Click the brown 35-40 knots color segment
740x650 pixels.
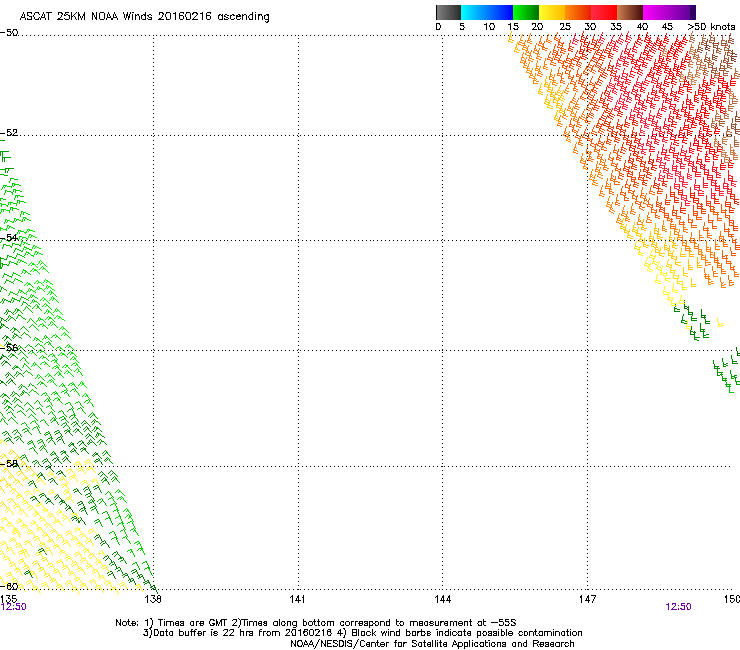pos(630,12)
